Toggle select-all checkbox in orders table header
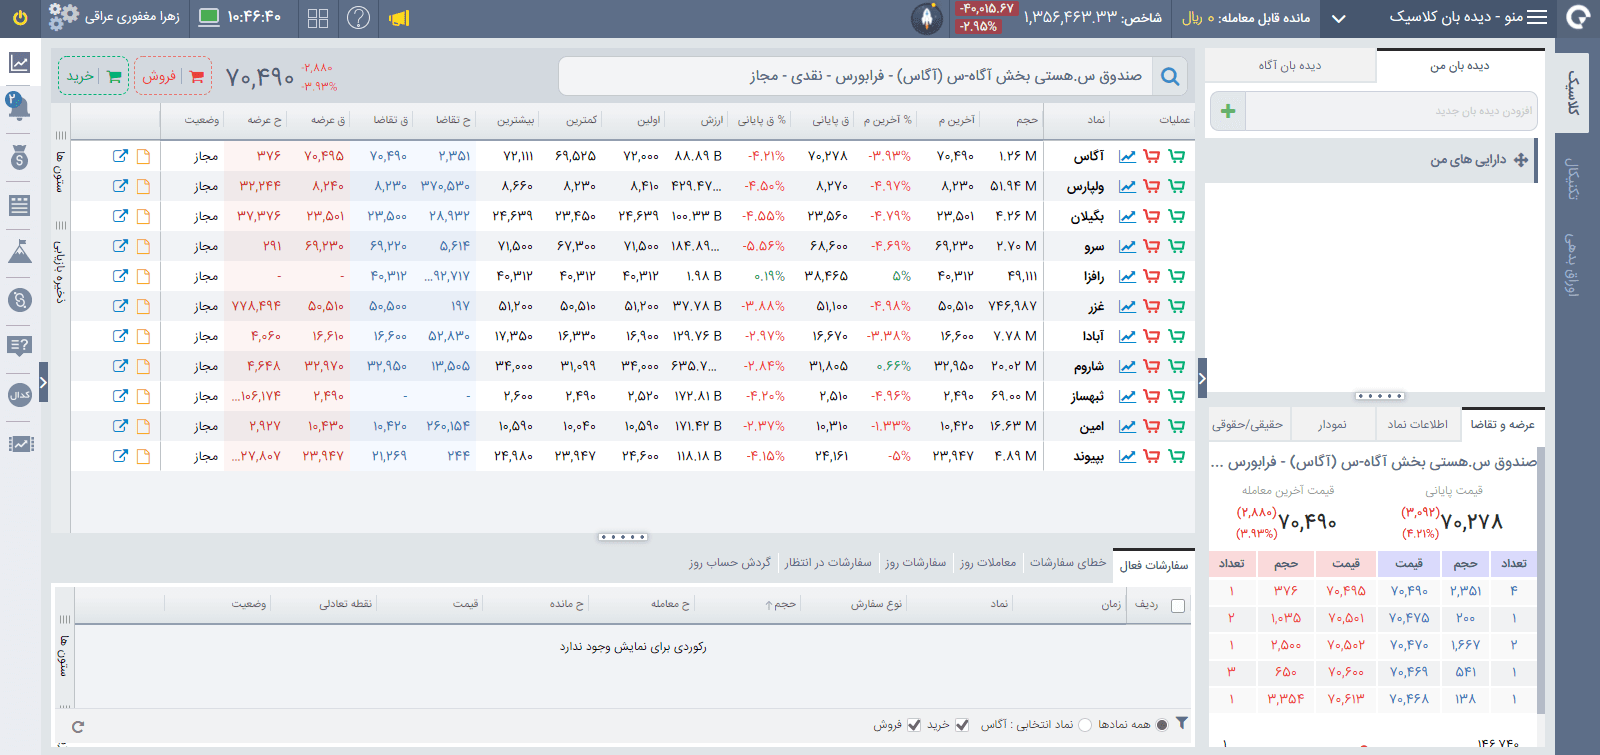1600x755 pixels. 1178,605
